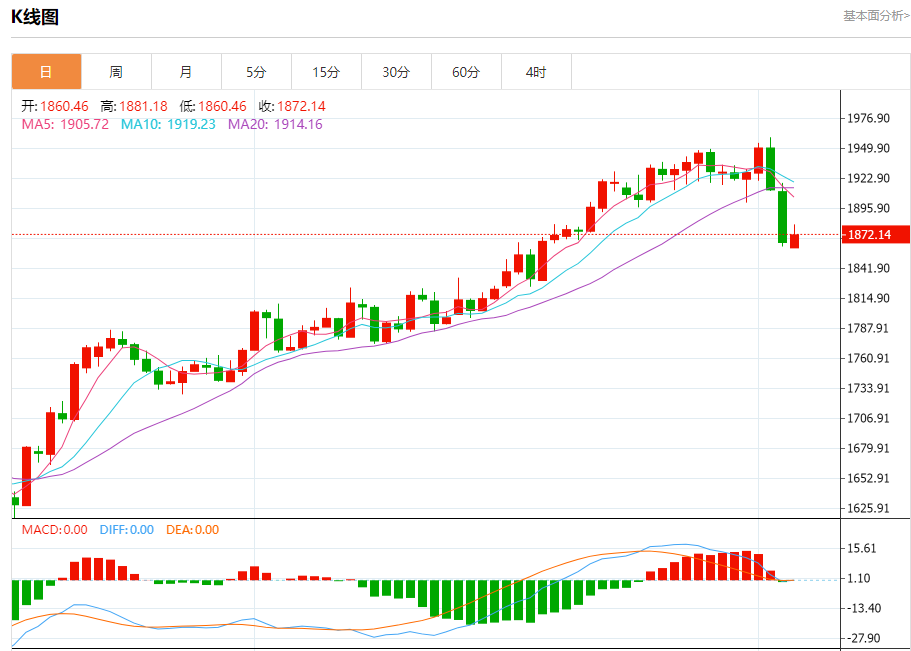Click the 1625.91 price axis label
The height and width of the screenshot is (651, 911).
tap(869, 509)
